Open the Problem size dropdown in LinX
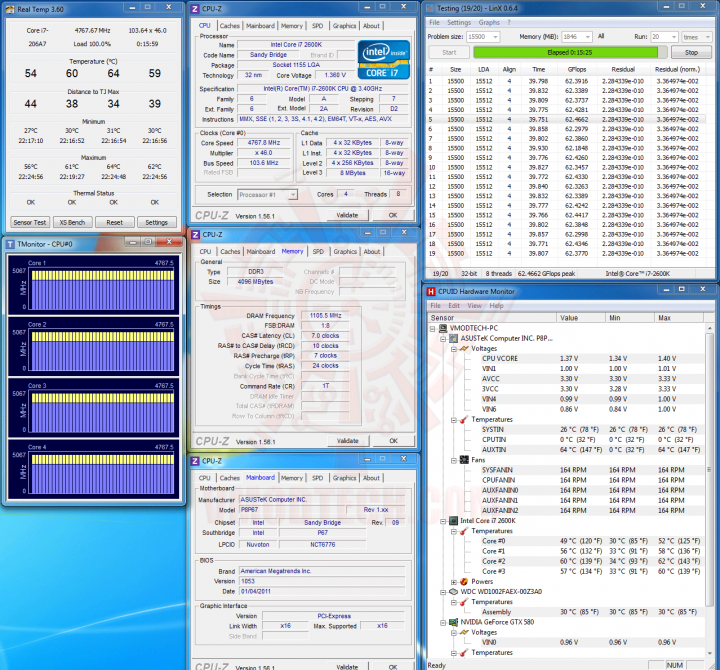720x670 pixels. 495,37
